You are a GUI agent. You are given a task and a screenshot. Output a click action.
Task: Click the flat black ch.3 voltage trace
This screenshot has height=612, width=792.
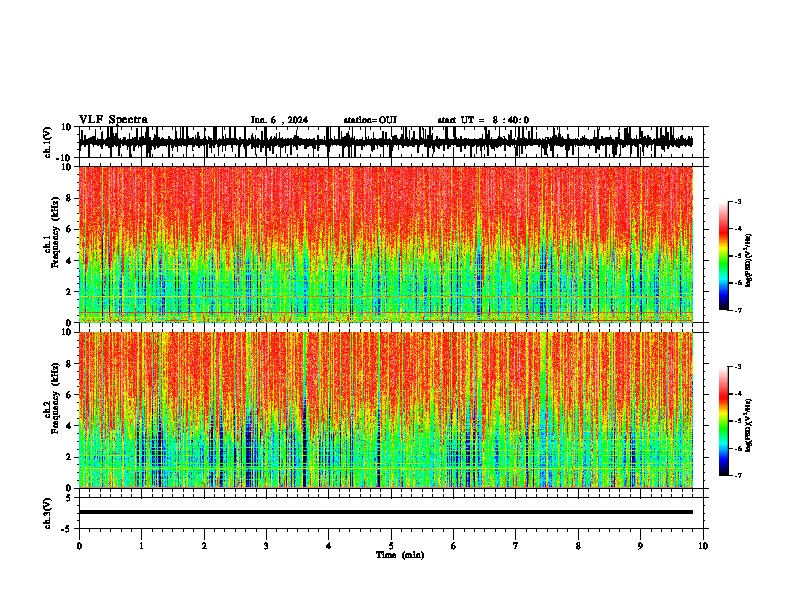pos(385,512)
